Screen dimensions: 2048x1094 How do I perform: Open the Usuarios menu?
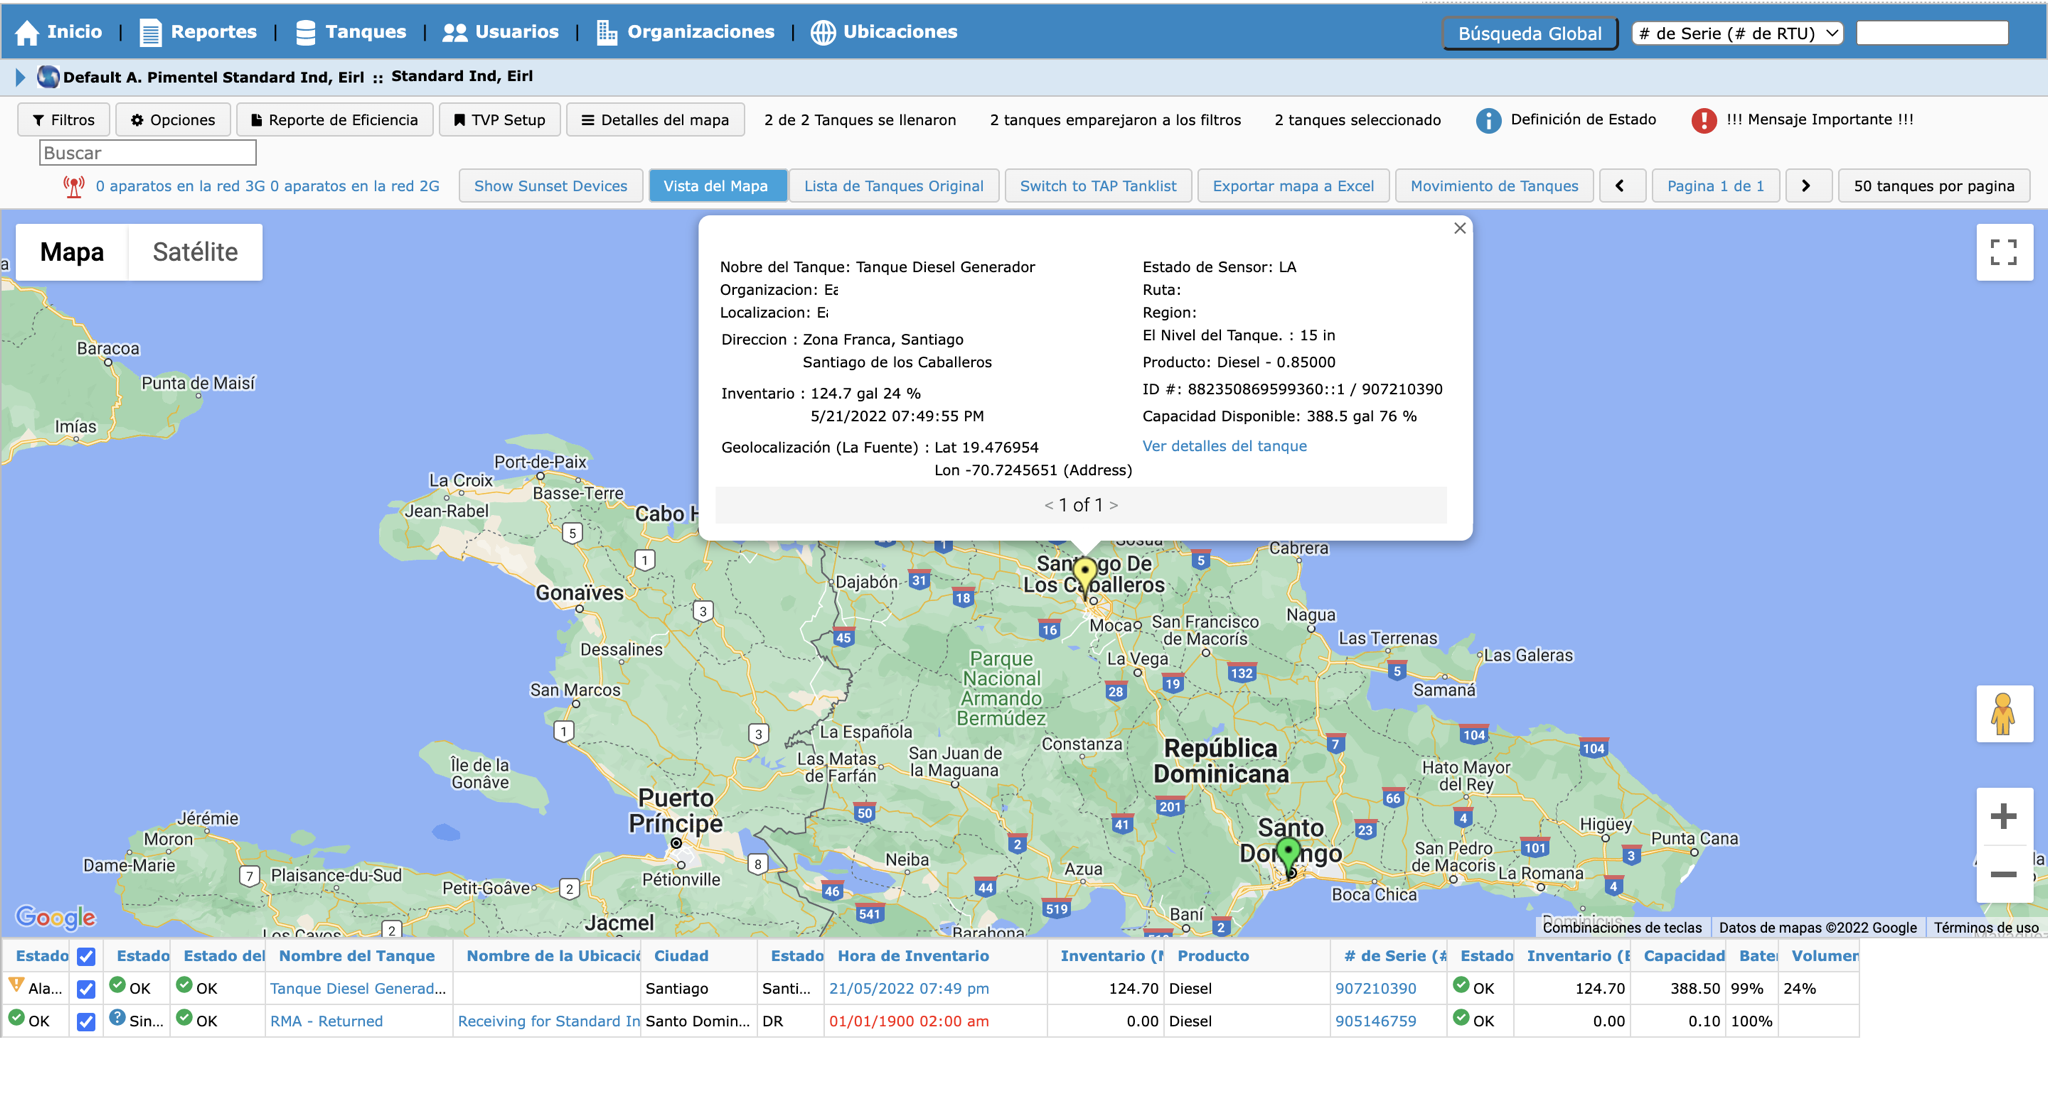(x=500, y=32)
